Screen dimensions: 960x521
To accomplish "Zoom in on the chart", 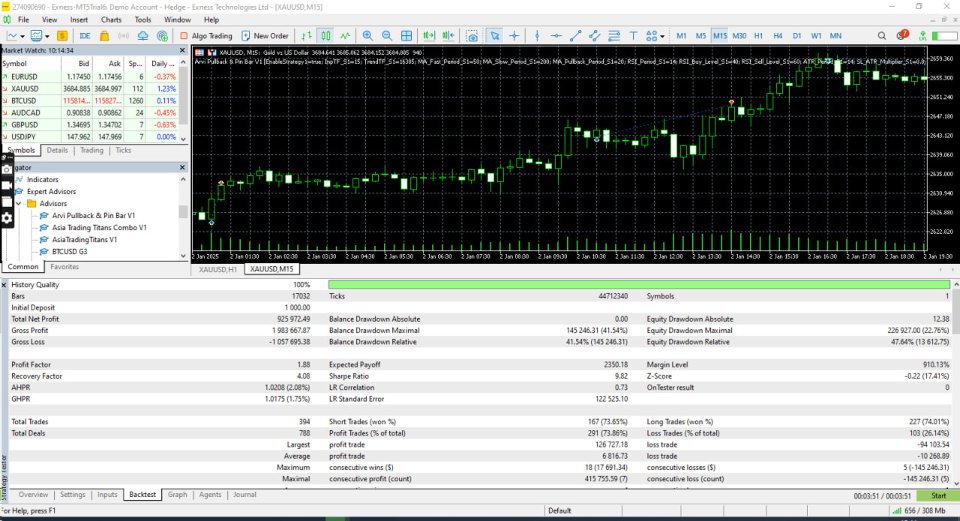I will (x=367, y=36).
